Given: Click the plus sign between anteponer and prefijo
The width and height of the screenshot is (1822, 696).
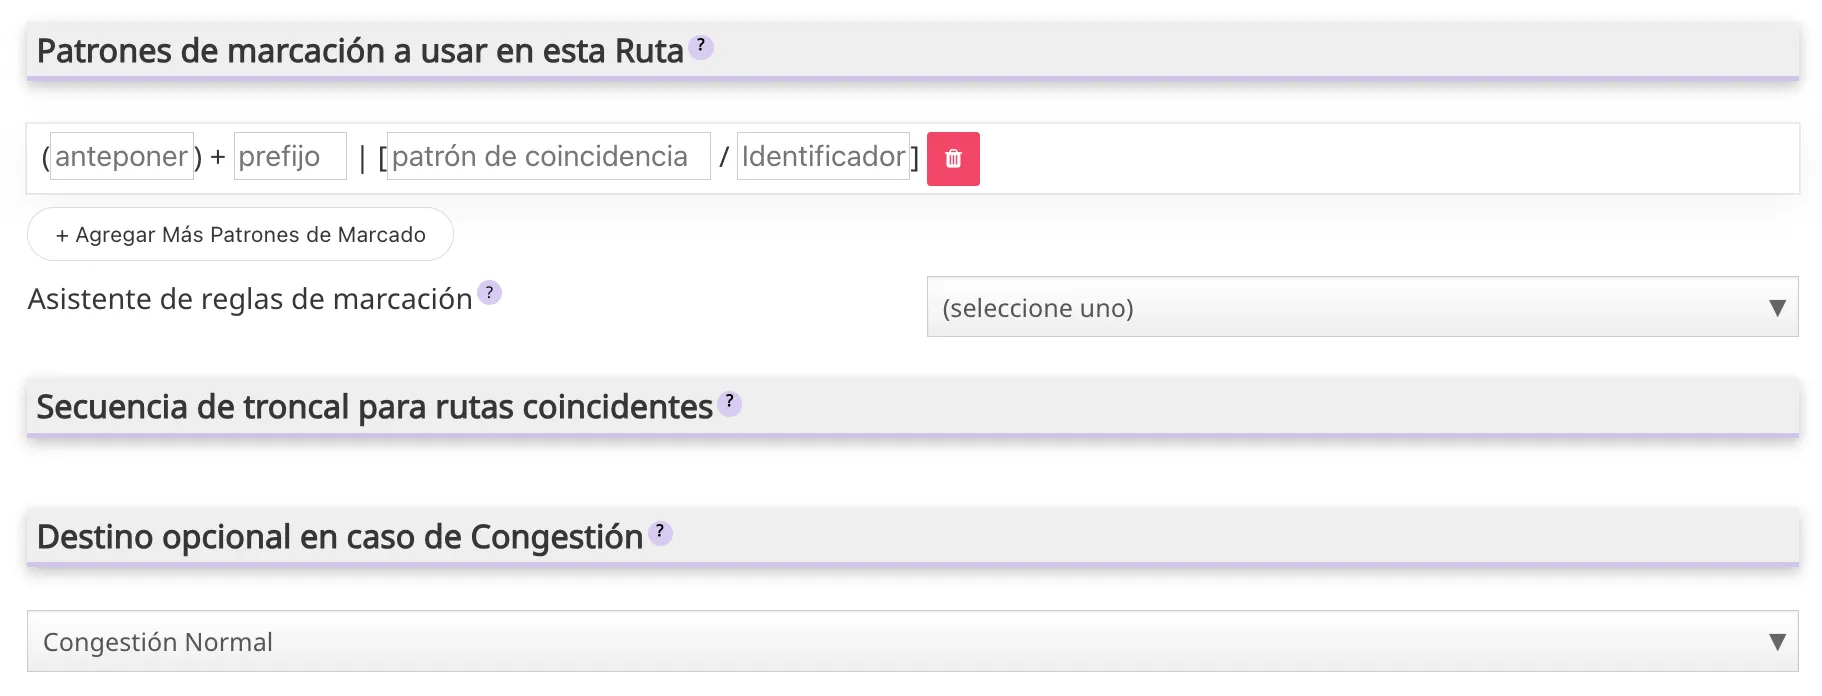Looking at the screenshot, I should coord(217,157).
